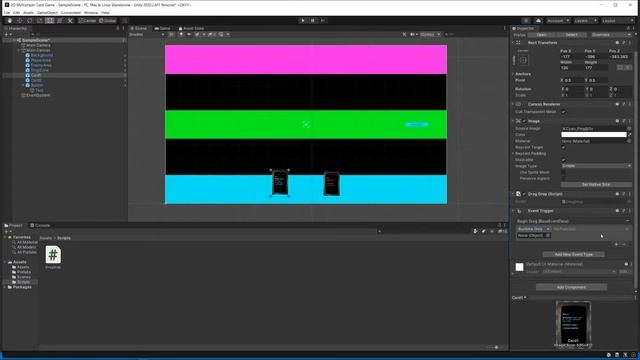Toggle Scene view 2D mode button
This screenshot has width=640, height=360.
[x=171, y=34]
